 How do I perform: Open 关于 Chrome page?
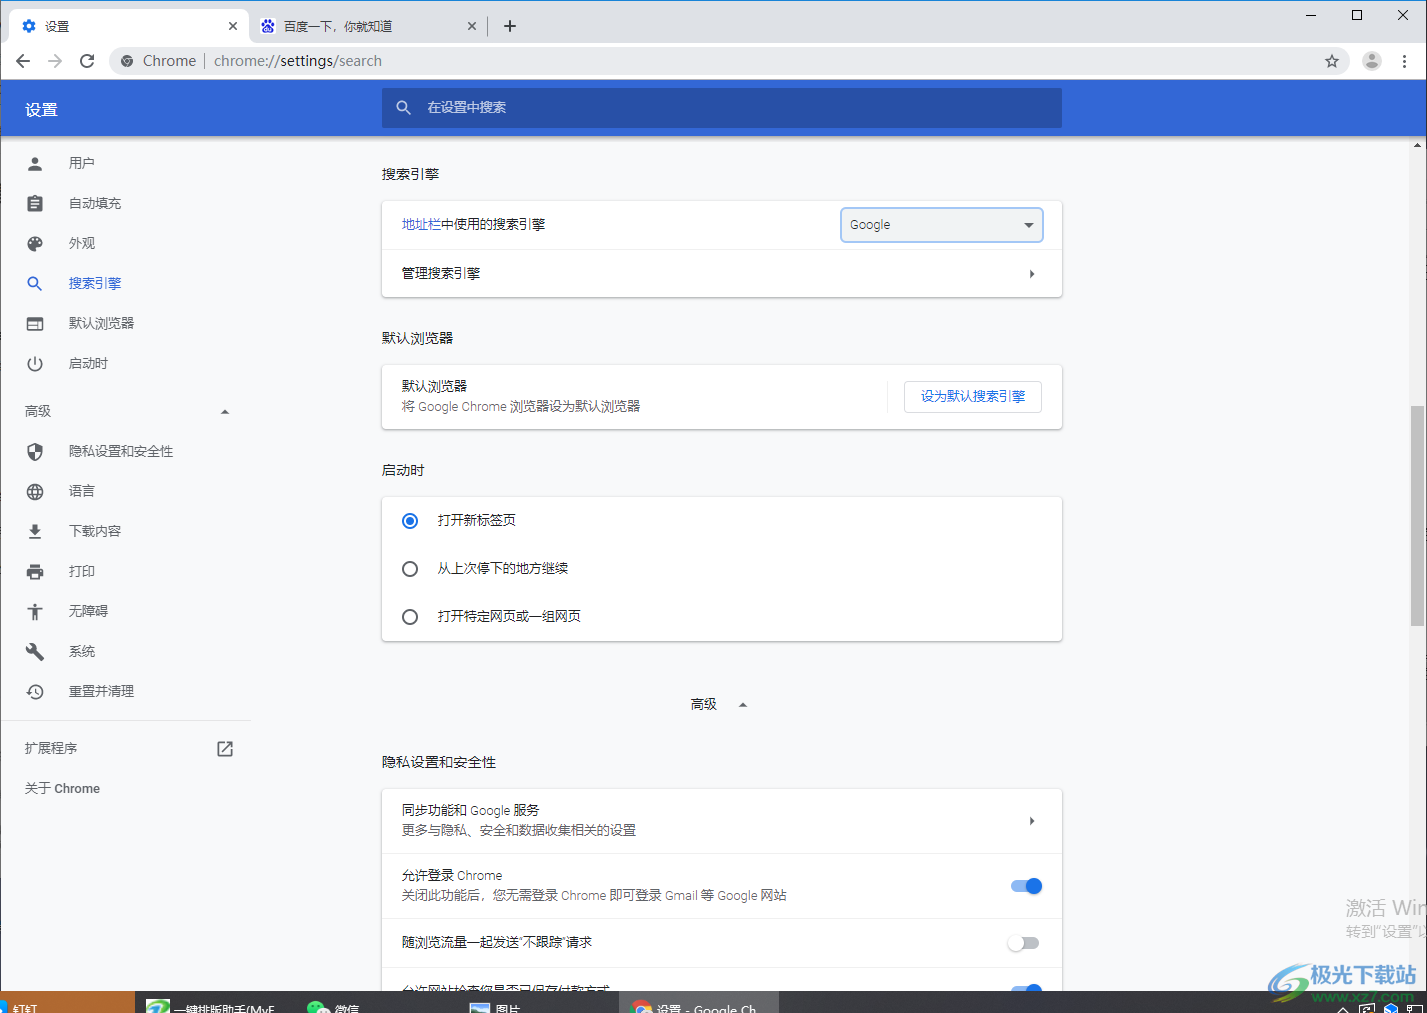coord(62,788)
